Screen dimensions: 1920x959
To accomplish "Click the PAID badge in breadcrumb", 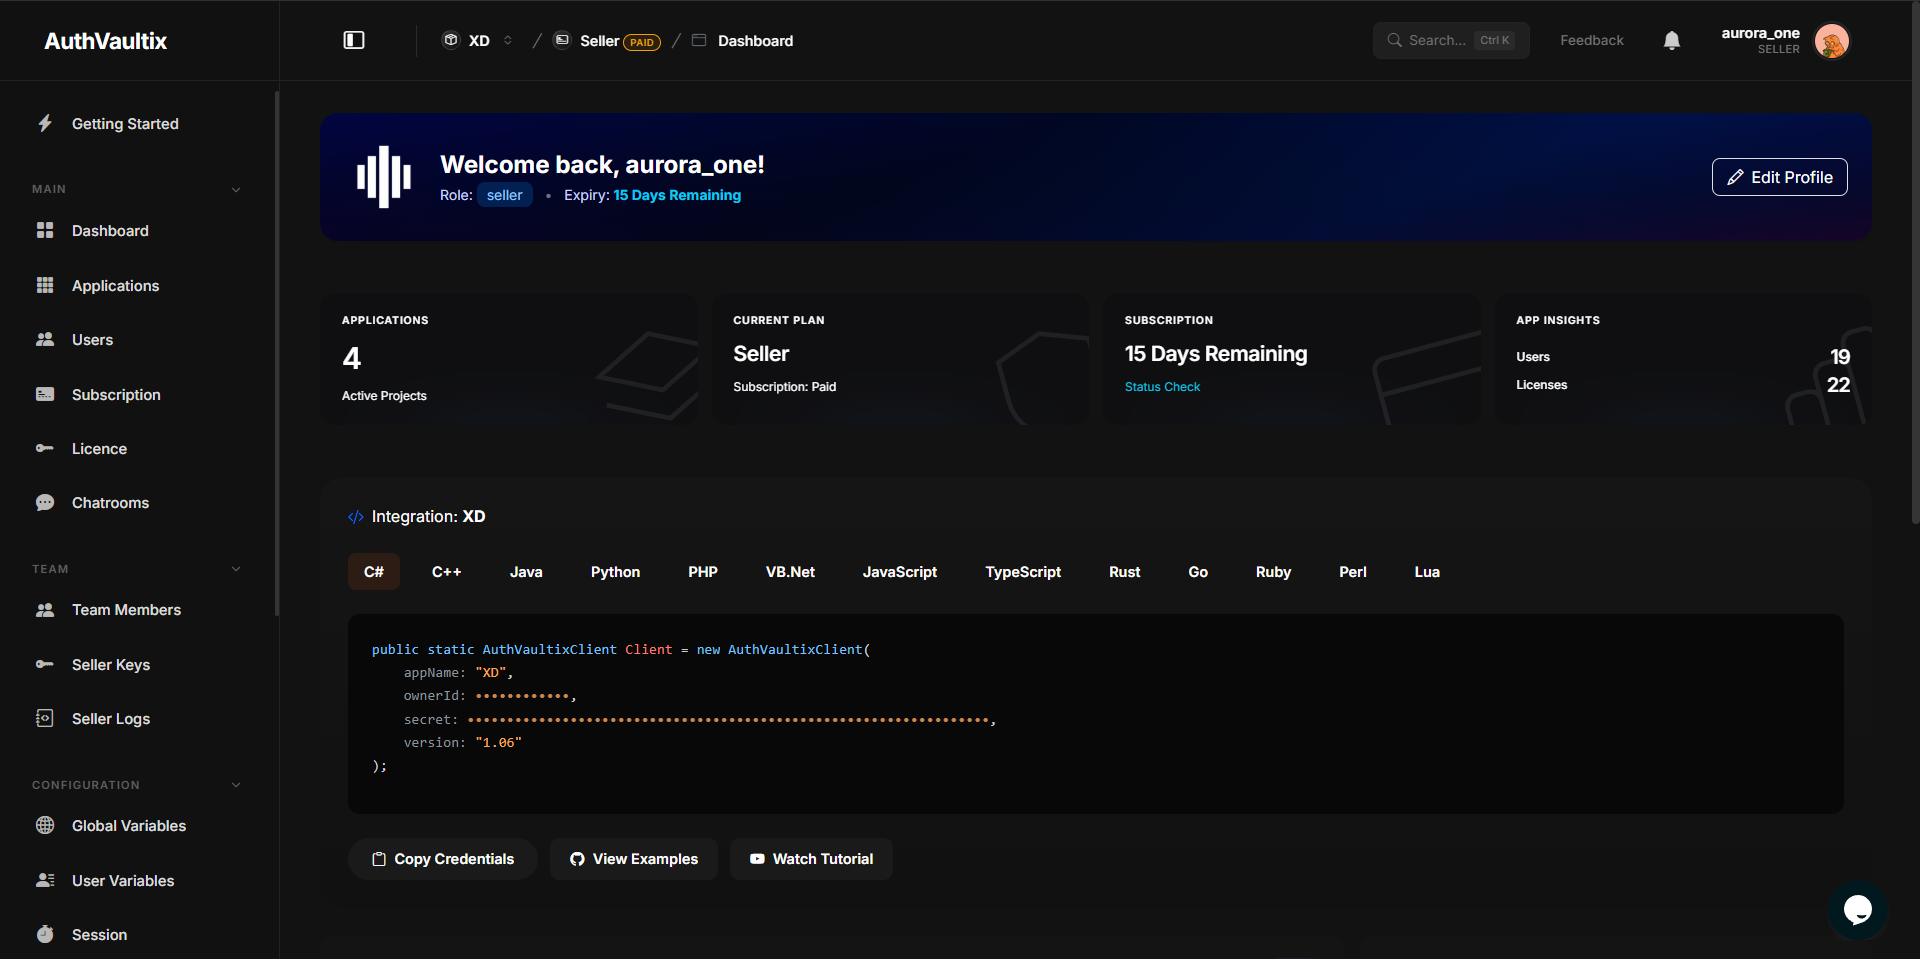I will pyautogui.click(x=642, y=42).
